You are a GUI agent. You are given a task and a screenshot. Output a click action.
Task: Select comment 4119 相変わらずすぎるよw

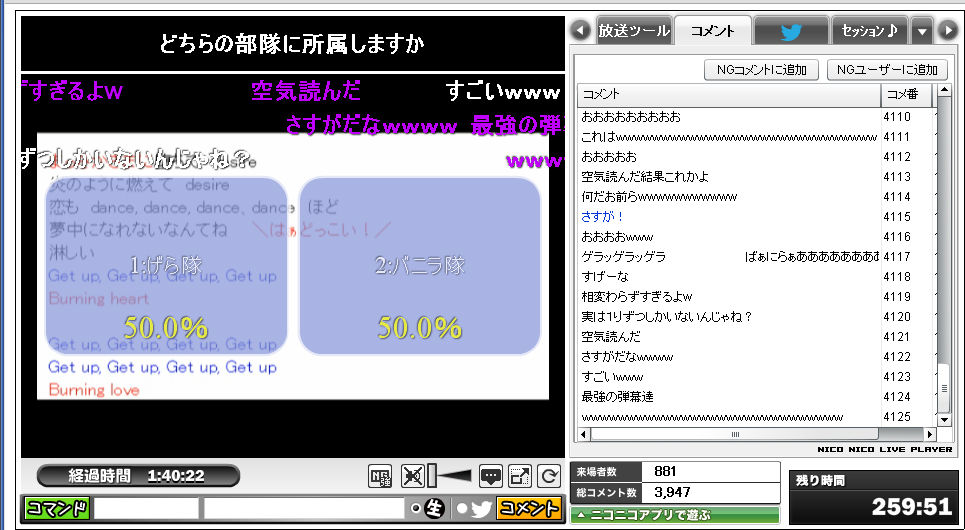(x=756, y=297)
